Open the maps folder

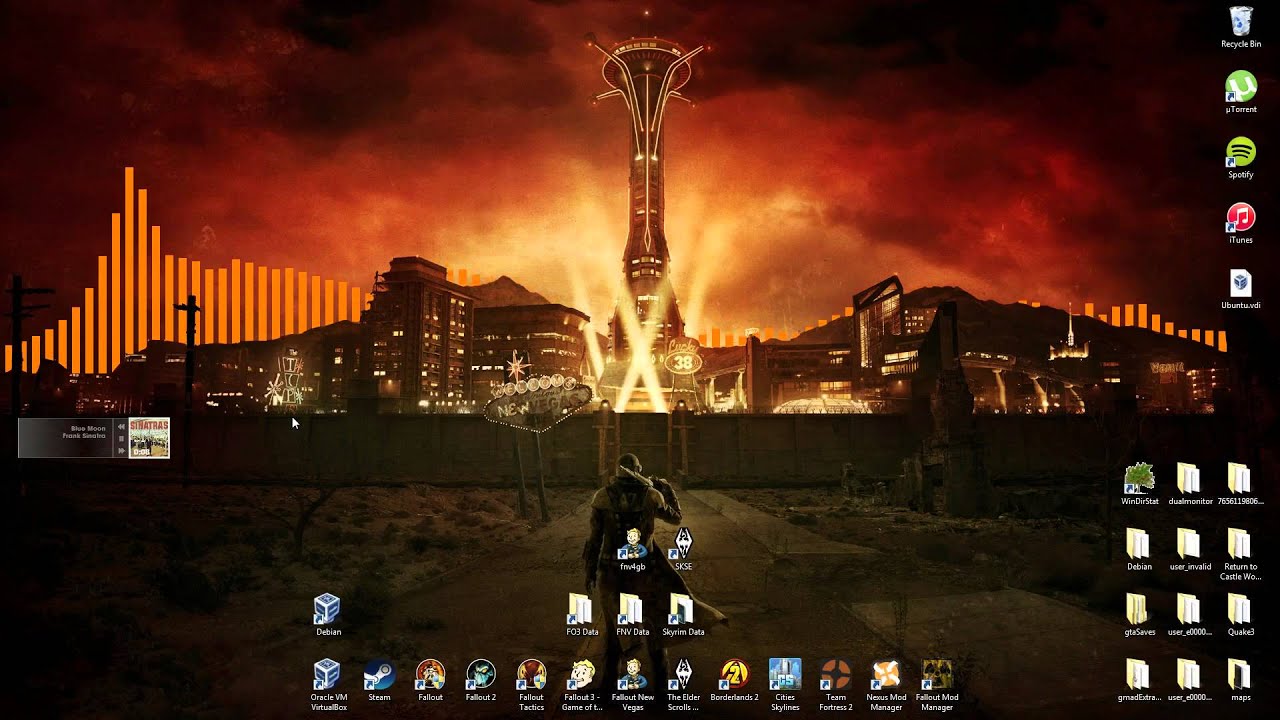(1240, 680)
